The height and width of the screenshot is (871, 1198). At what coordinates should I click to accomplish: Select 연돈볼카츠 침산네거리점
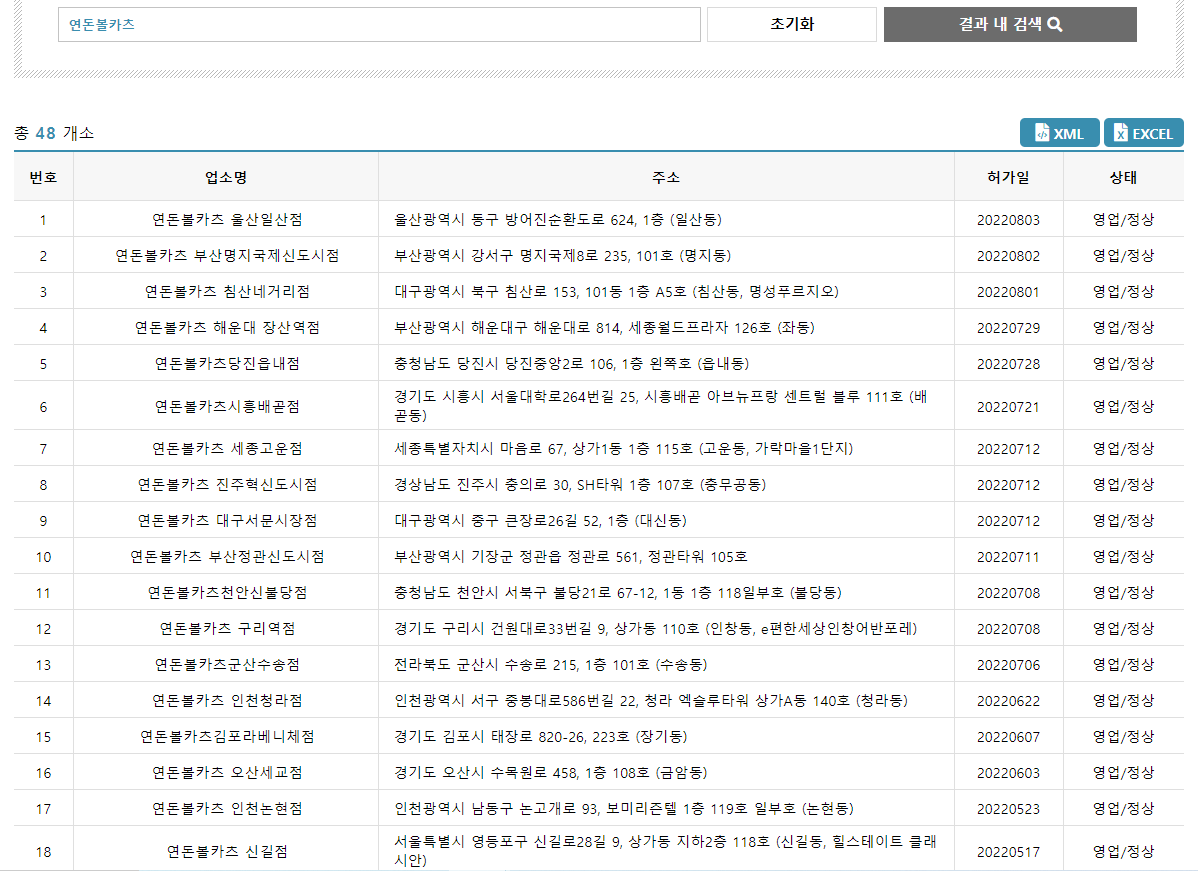227,292
